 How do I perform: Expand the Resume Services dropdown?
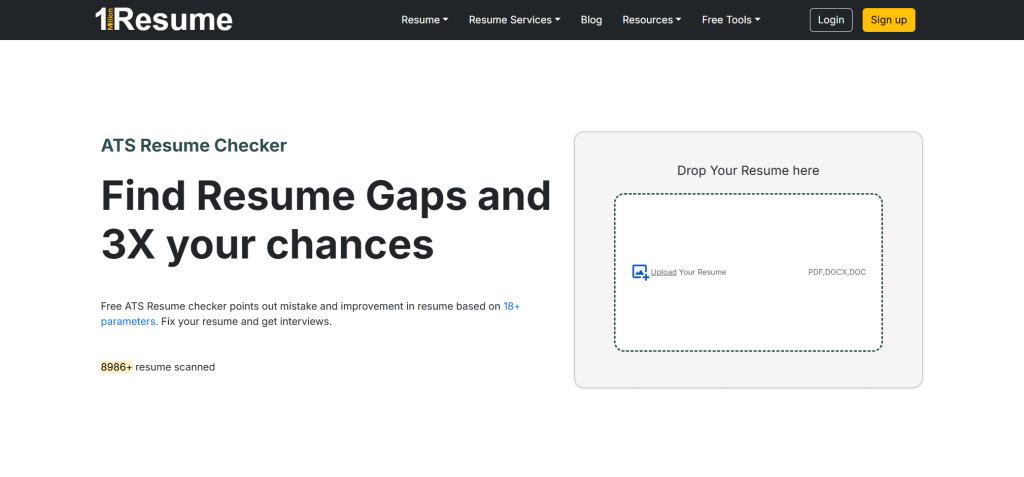pos(515,20)
